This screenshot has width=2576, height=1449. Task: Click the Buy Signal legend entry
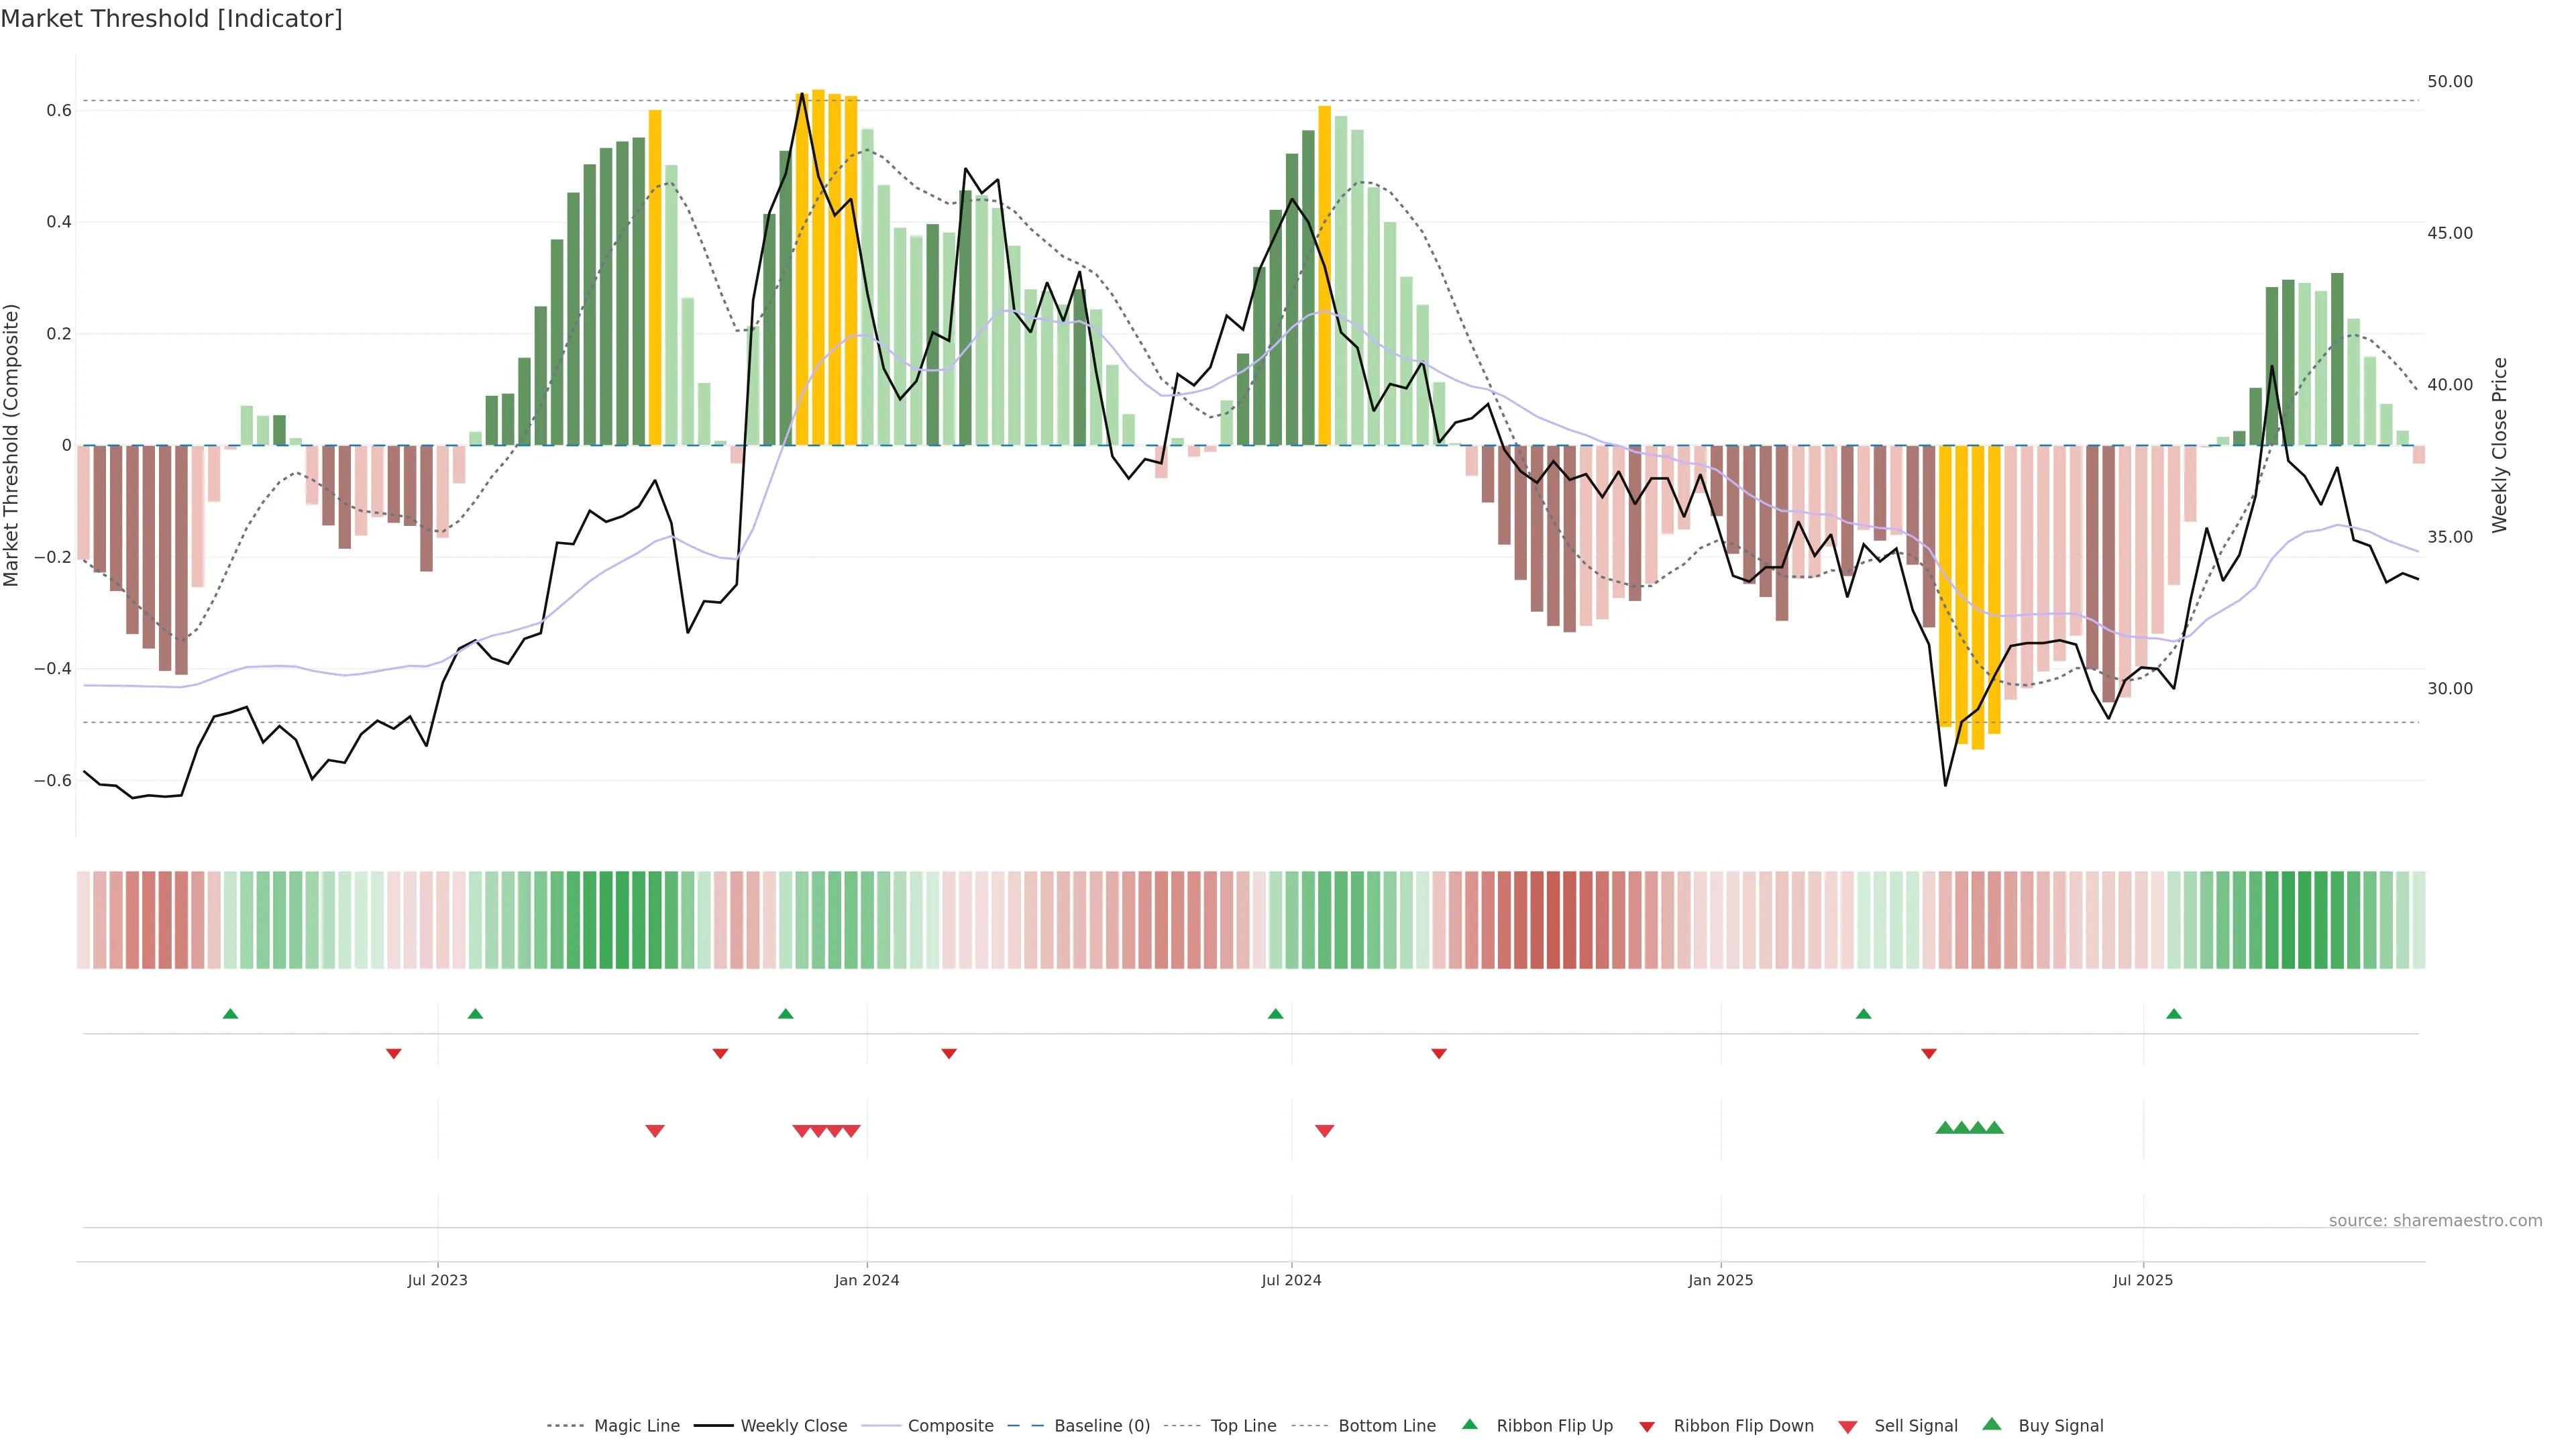tap(2060, 1425)
